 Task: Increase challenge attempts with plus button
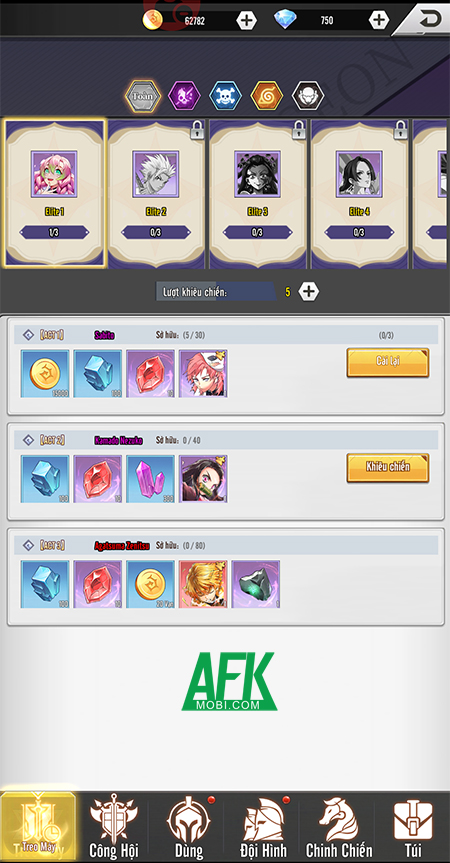pos(309,291)
